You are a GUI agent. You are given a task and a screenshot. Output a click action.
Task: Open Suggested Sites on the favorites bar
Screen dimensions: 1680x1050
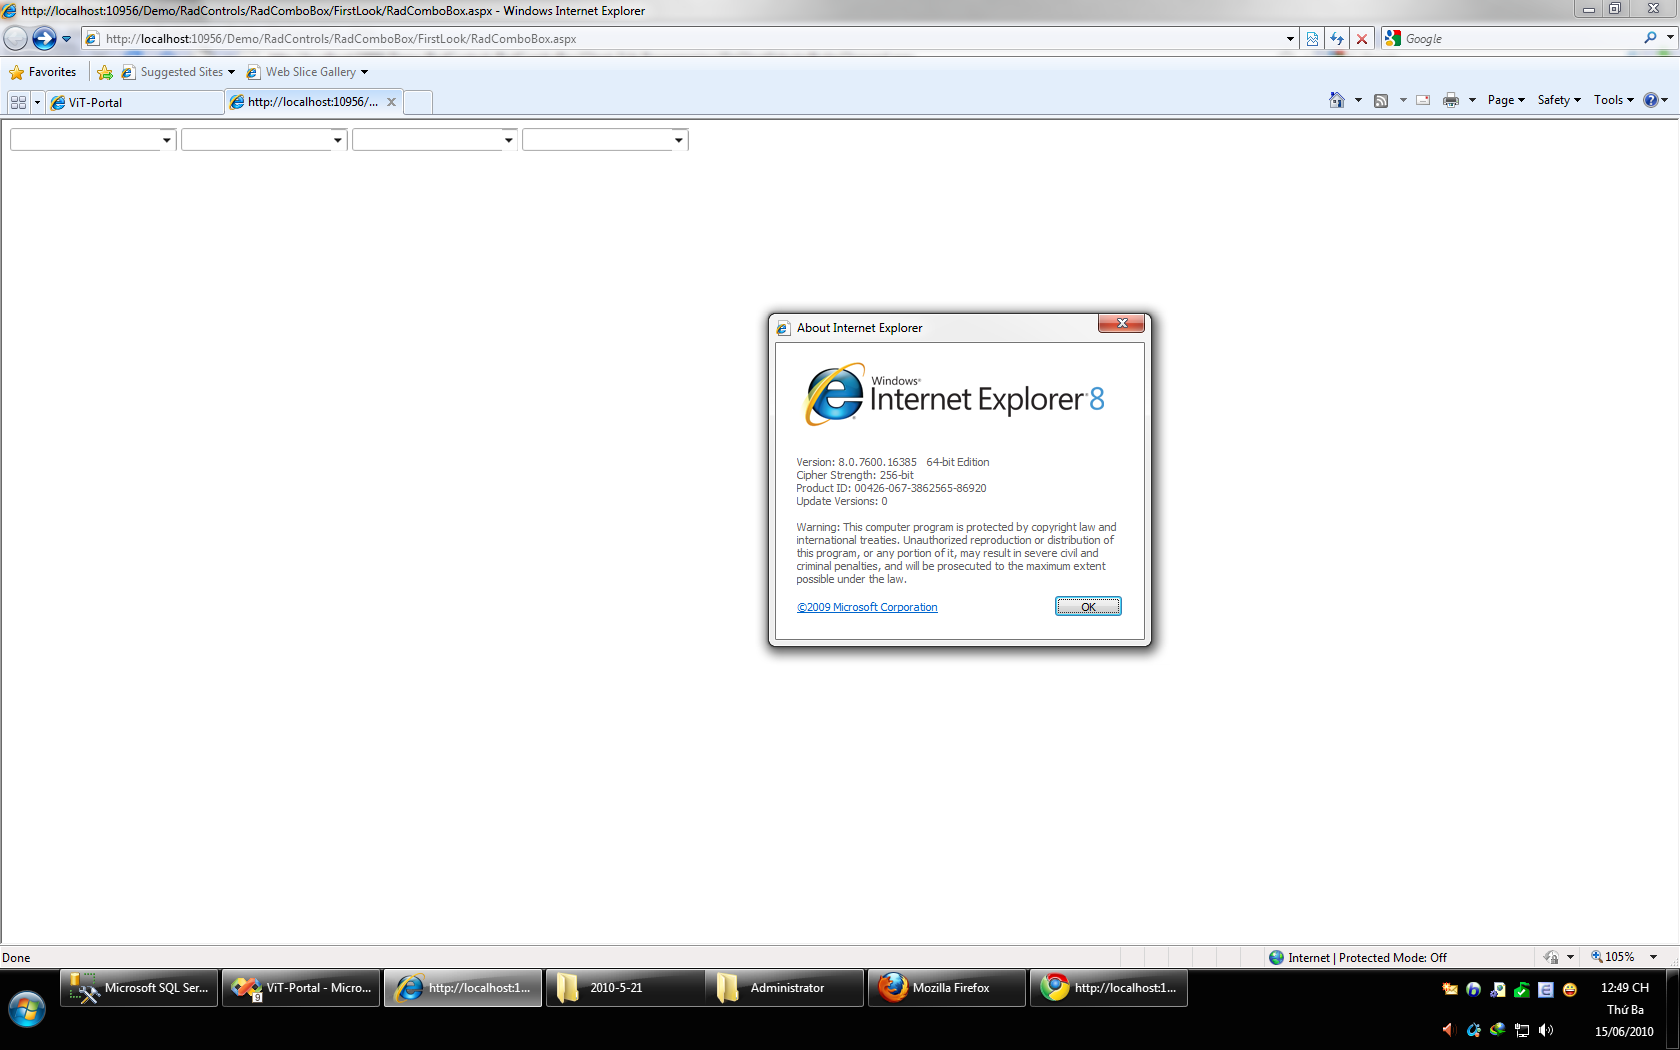178,72
